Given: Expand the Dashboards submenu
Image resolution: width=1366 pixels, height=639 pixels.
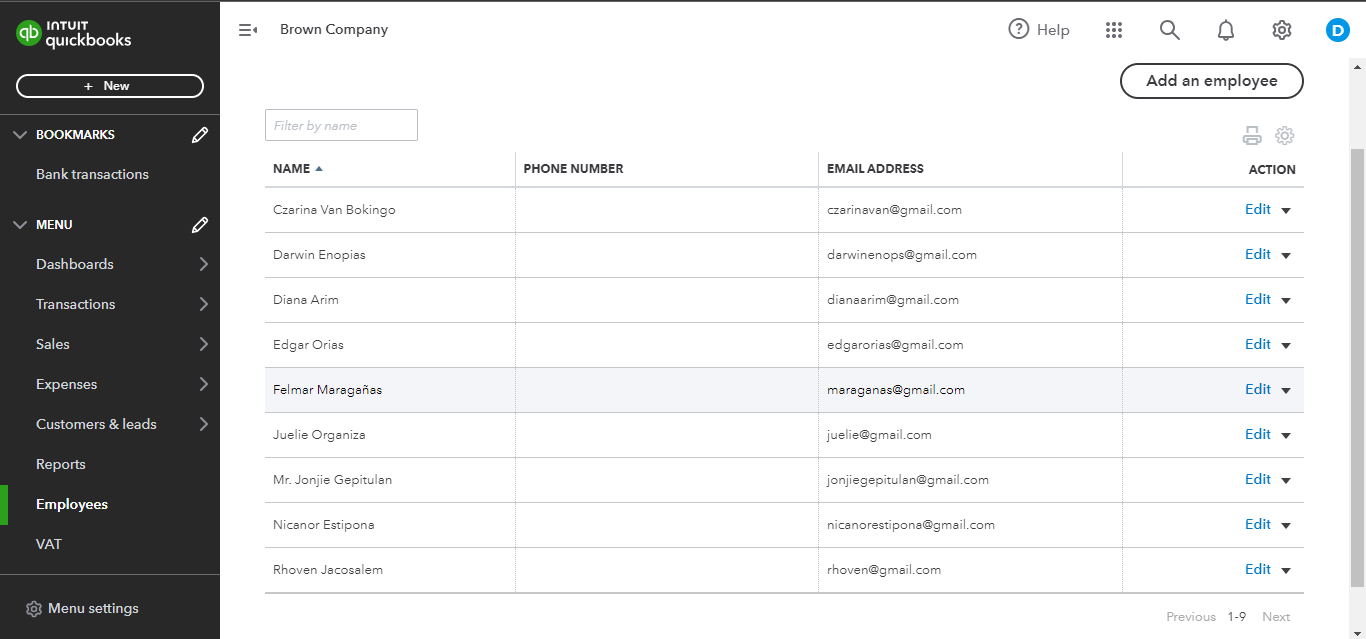Looking at the screenshot, I should coord(204,264).
